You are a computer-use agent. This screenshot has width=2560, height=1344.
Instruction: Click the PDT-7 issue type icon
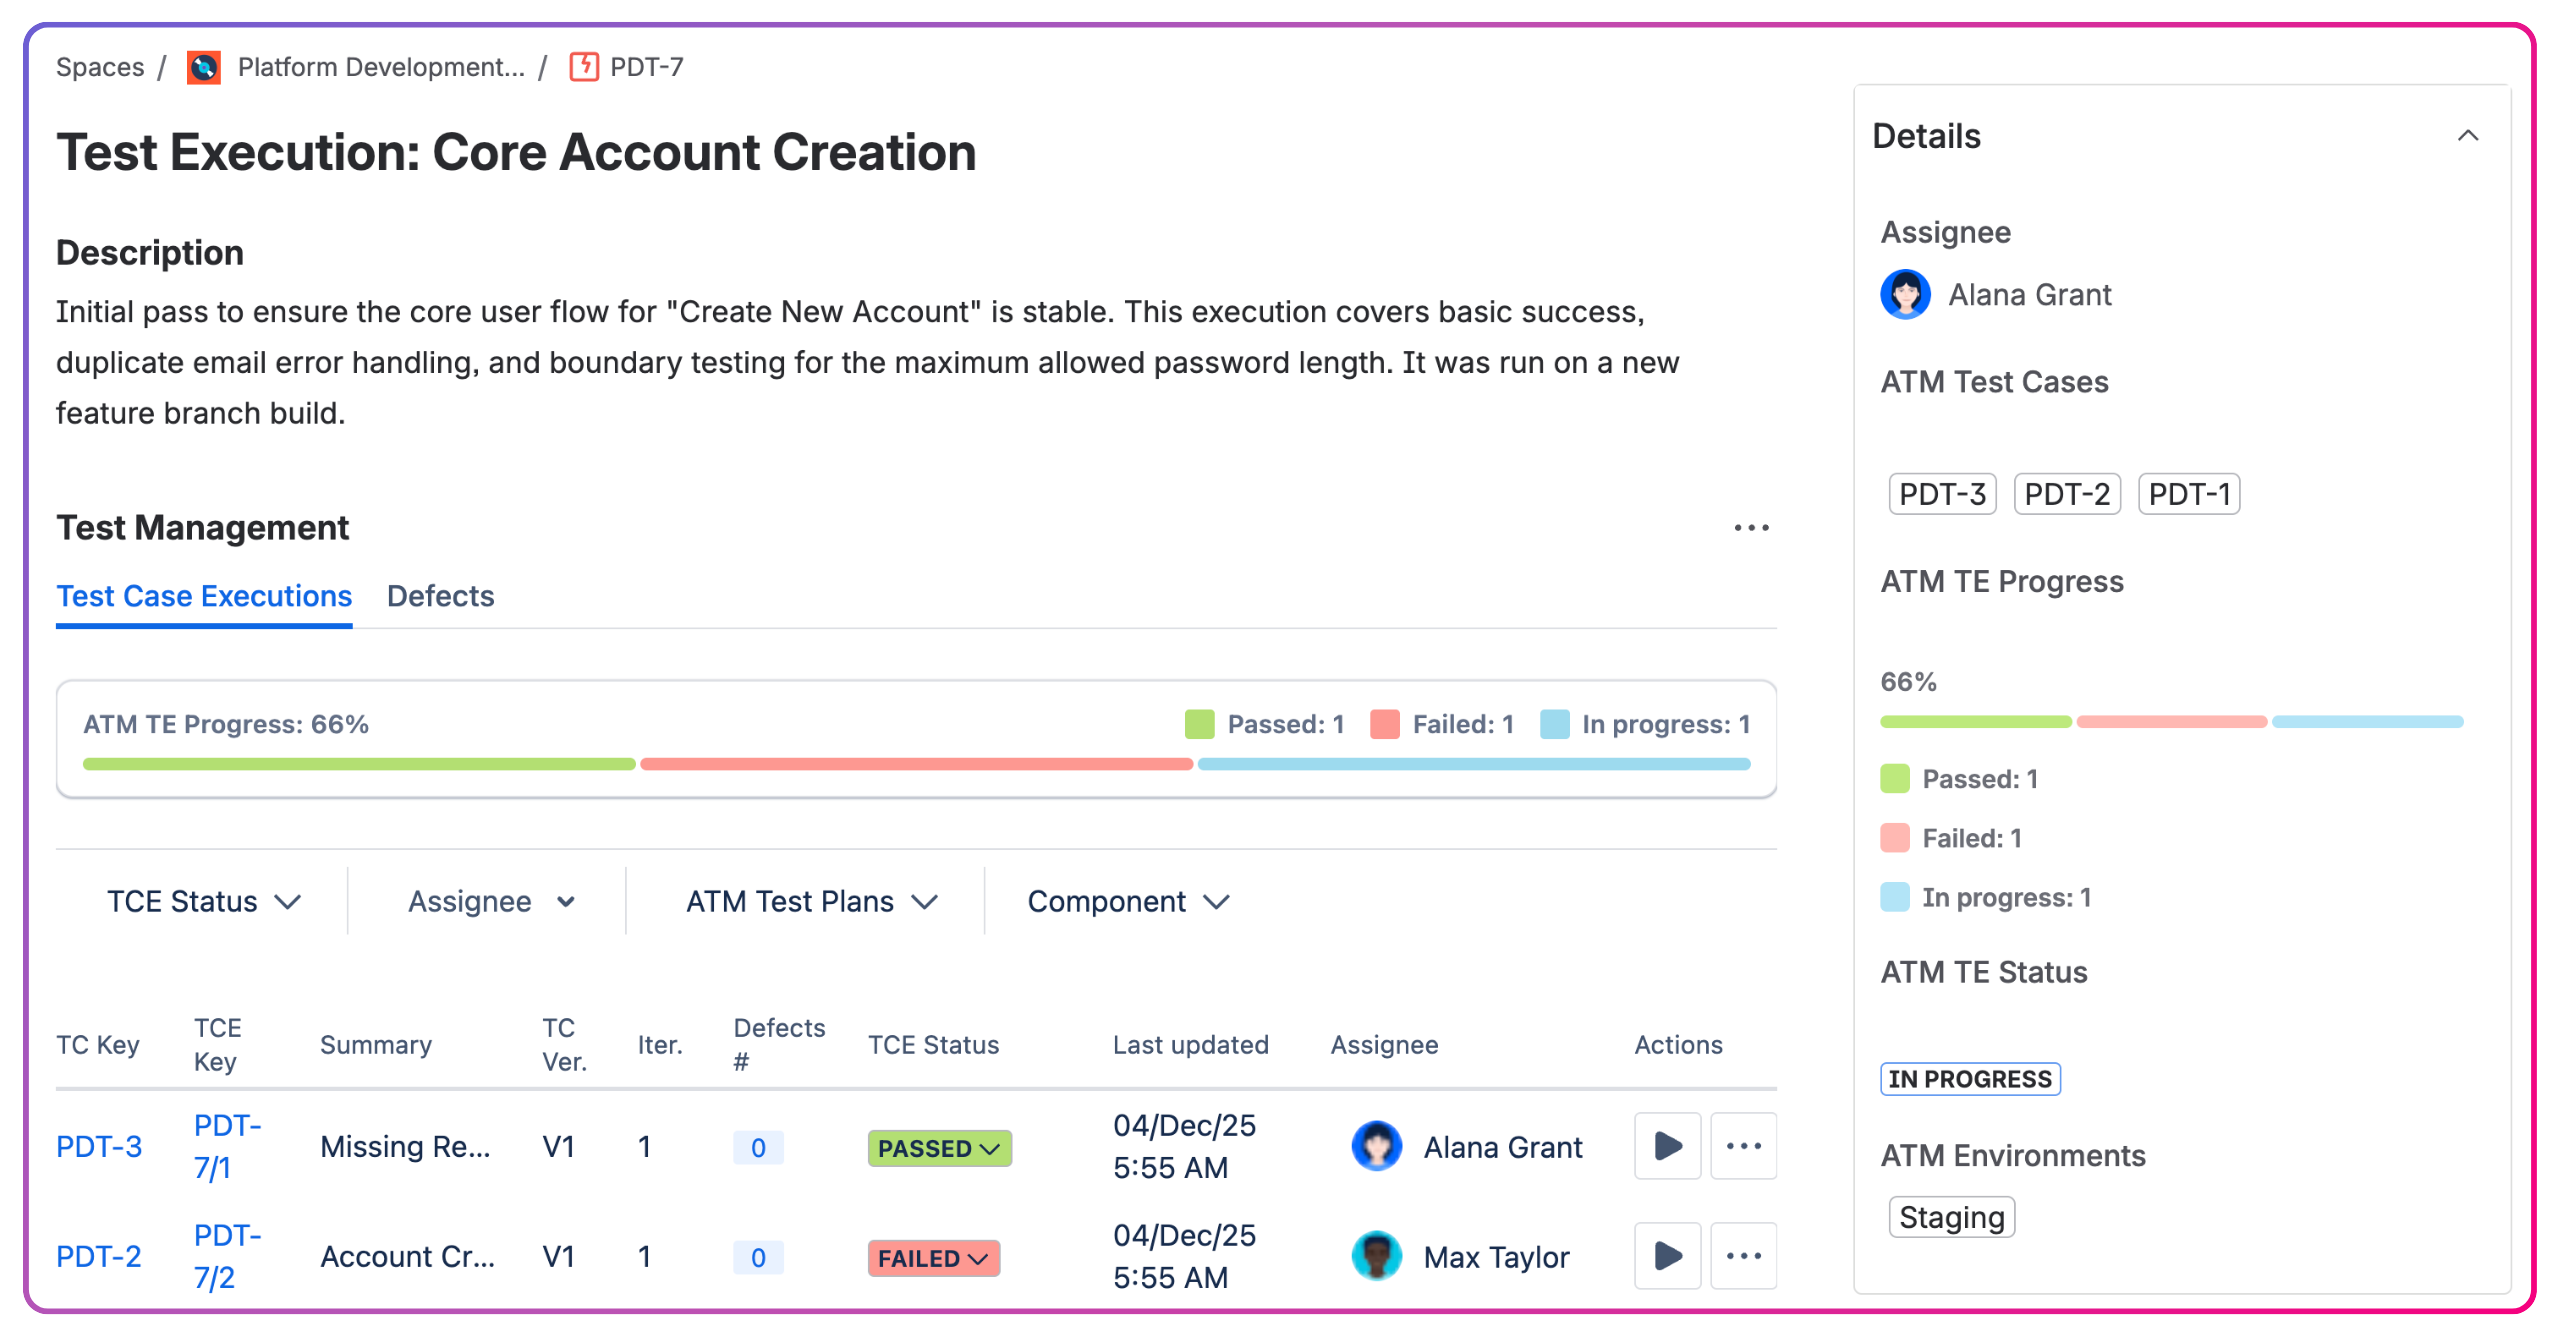click(x=584, y=67)
